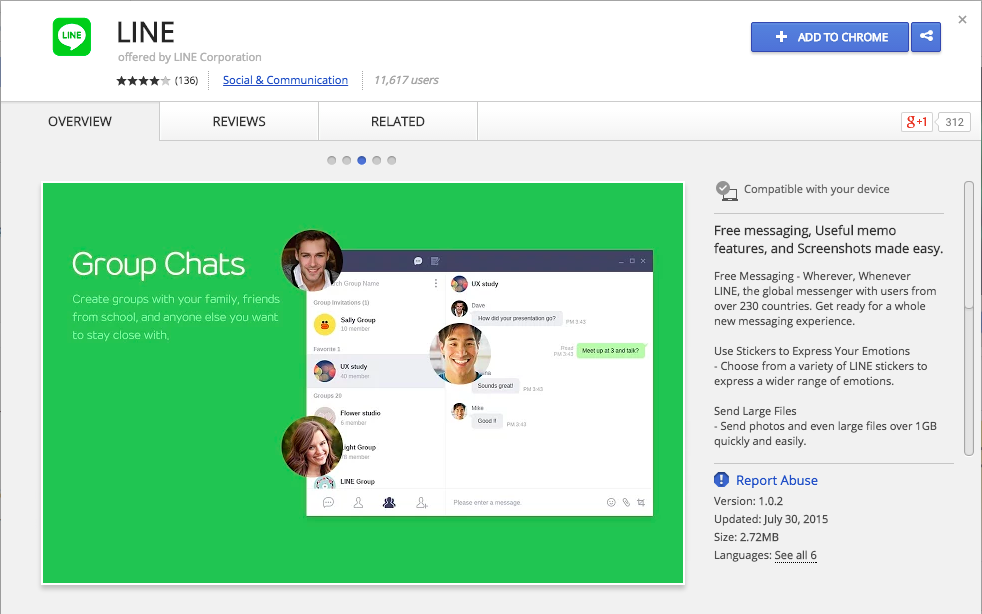This screenshot has width=982, height=614.
Task: Click the Sally Group duck avatar
Action: [324, 324]
